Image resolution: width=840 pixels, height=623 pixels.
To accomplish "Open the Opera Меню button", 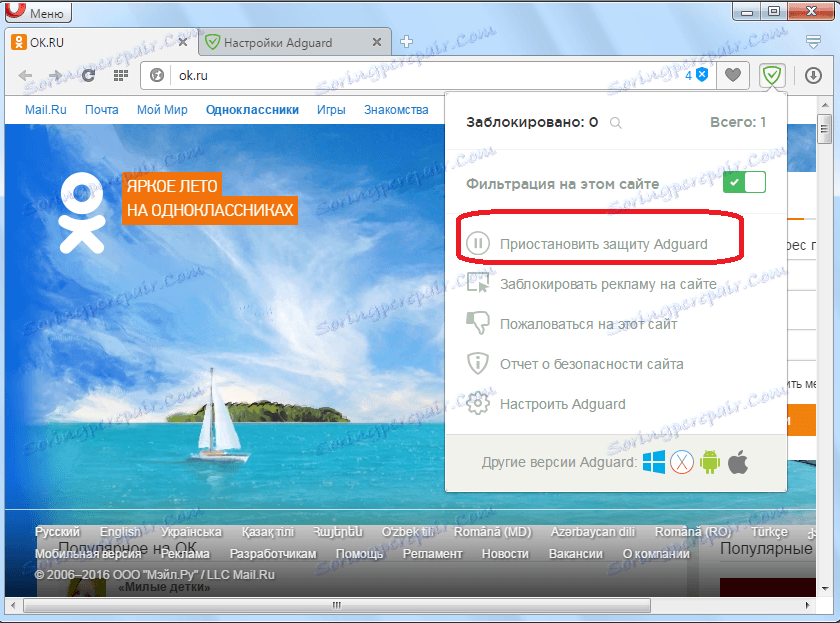I will point(38,12).
